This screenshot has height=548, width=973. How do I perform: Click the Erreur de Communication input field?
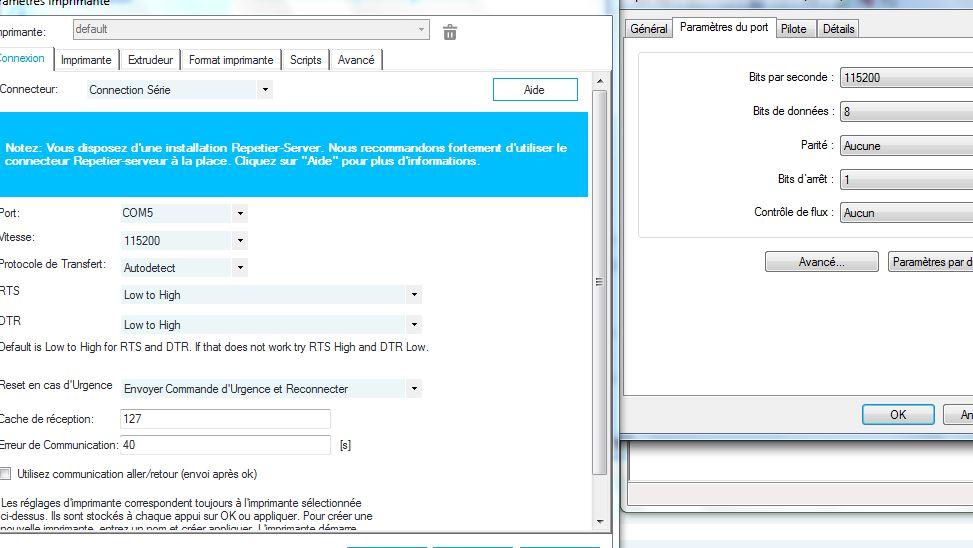tap(225, 445)
